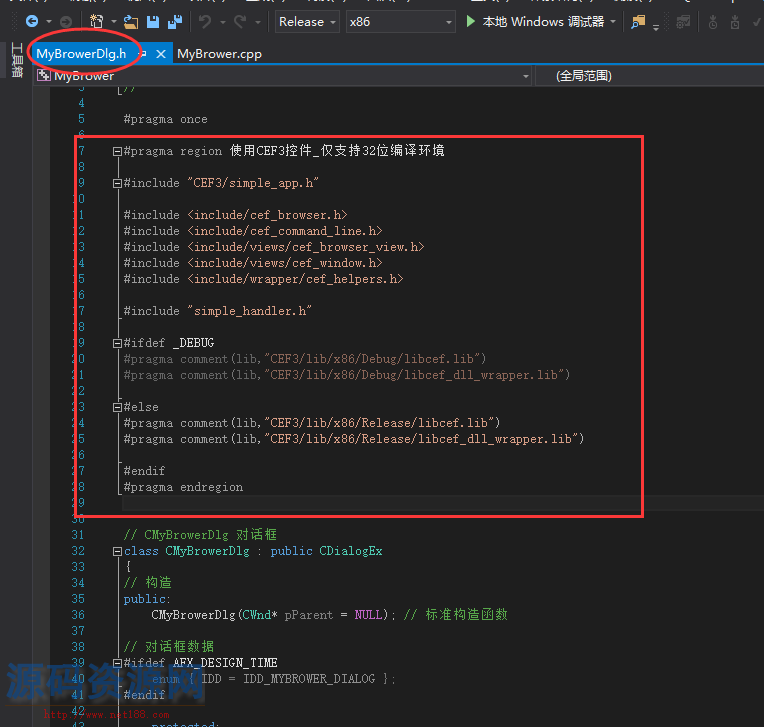This screenshot has width=764, height=727.
Task: Click the first greyed debug step icon
Action: [712, 22]
